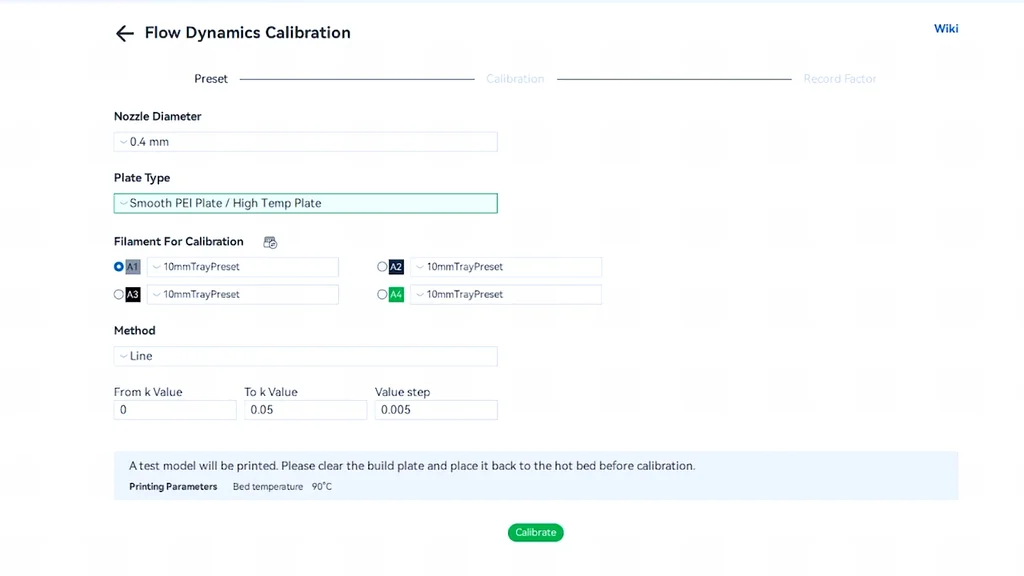Click the filament sync icon next to Filament For Calibration
Screen dimensions: 1024x576
[270, 242]
